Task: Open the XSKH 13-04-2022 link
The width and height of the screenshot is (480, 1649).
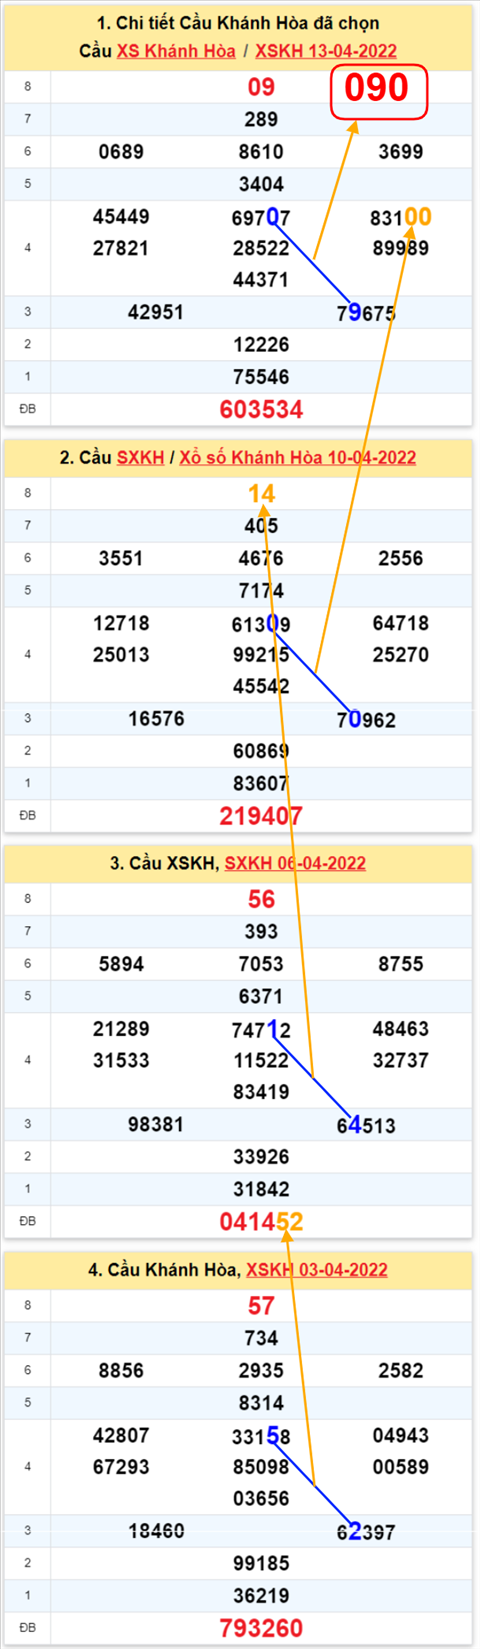Action: point(326,51)
